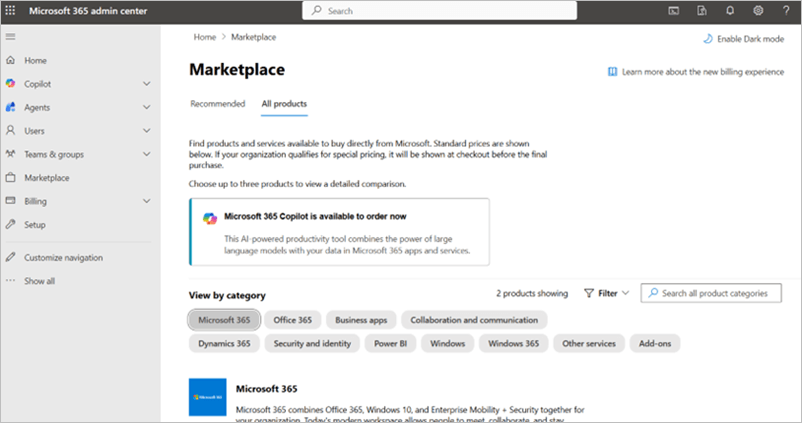Screen dimensions: 802x423
Task: Open Home in the sidebar
Action: click(x=35, y=60)
